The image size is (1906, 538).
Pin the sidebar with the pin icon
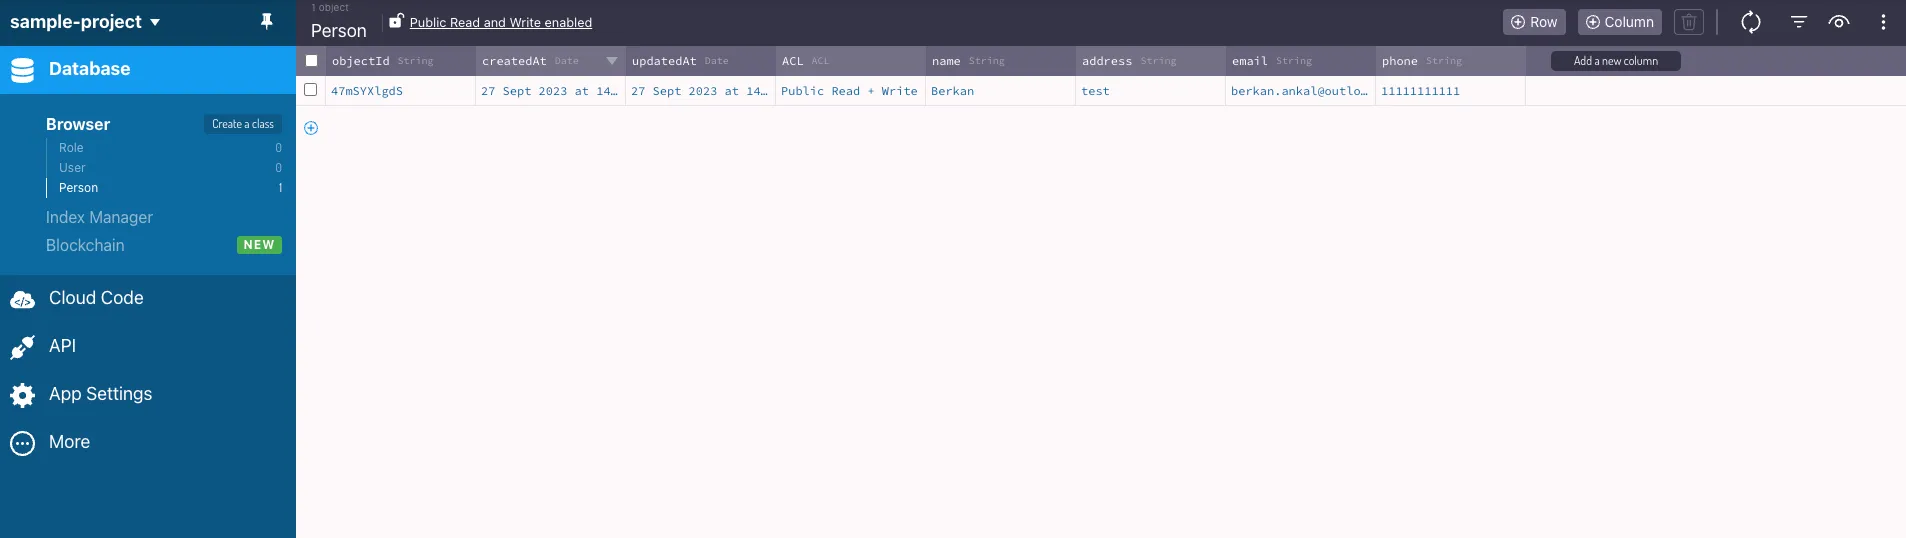point(266,21)
